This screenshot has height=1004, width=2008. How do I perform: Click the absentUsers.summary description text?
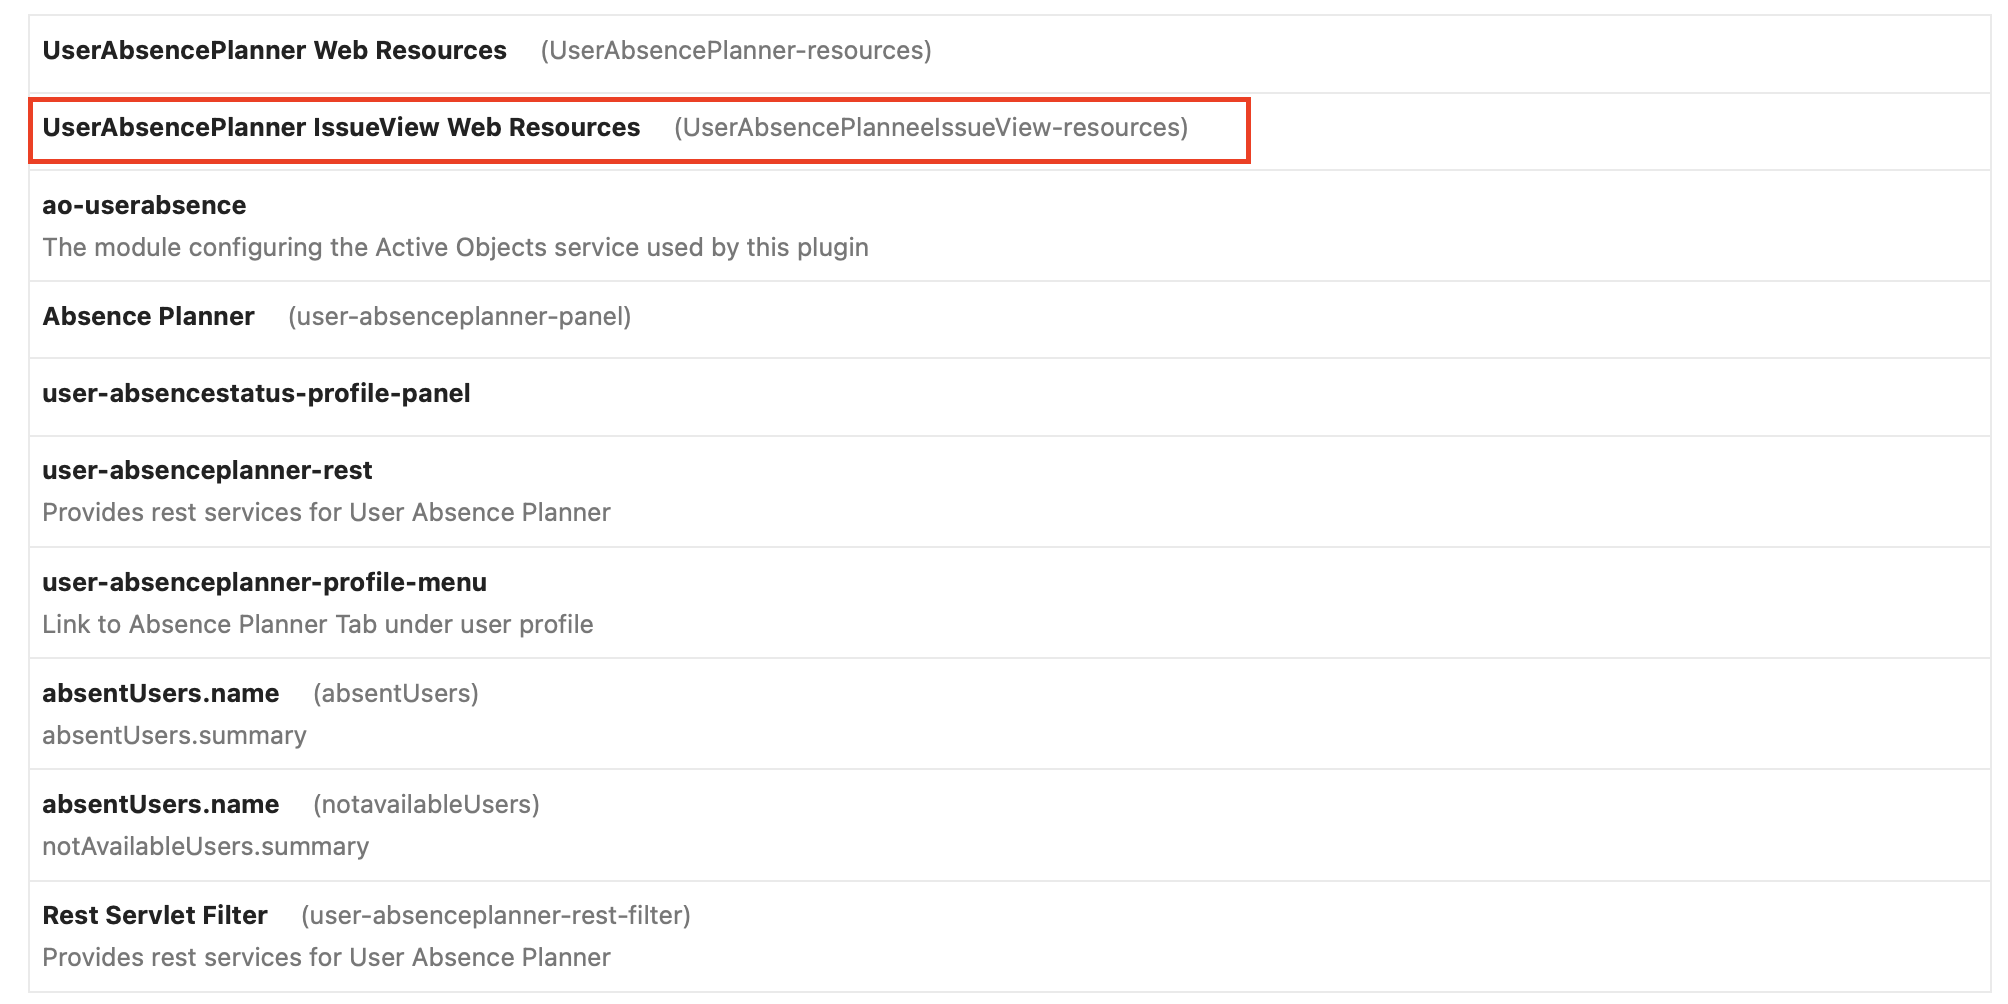(x=174, y=736)
